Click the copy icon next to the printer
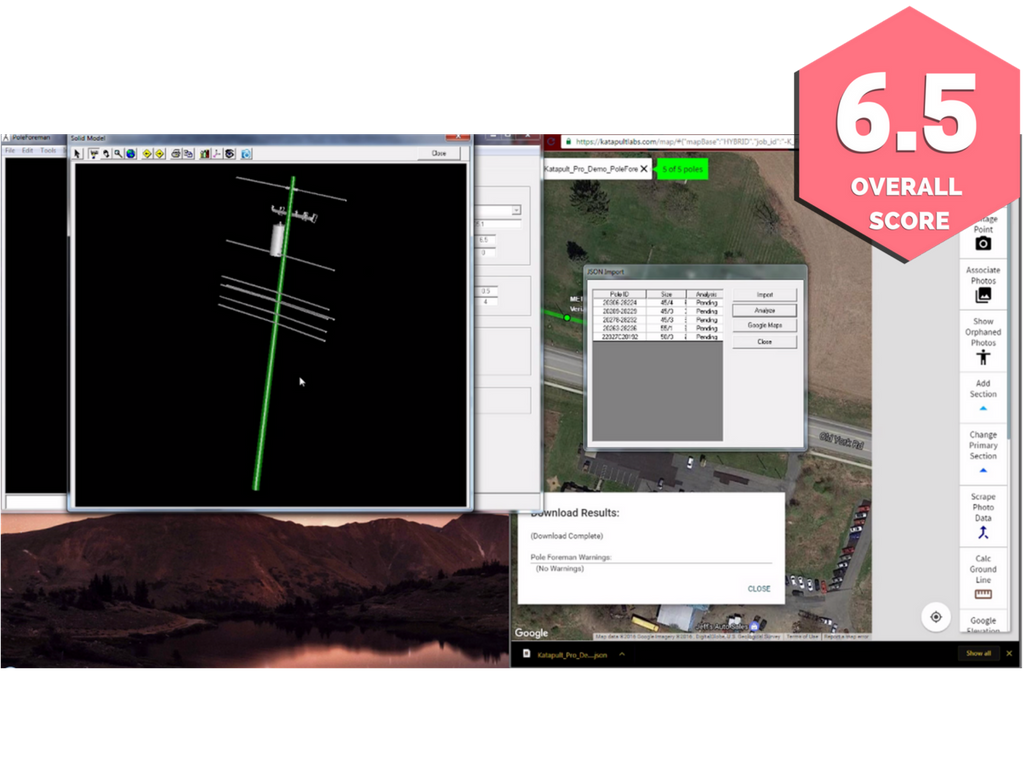The height and width of the screenshot is (768, 1024). pyautogui.click(x=188, y=154)
